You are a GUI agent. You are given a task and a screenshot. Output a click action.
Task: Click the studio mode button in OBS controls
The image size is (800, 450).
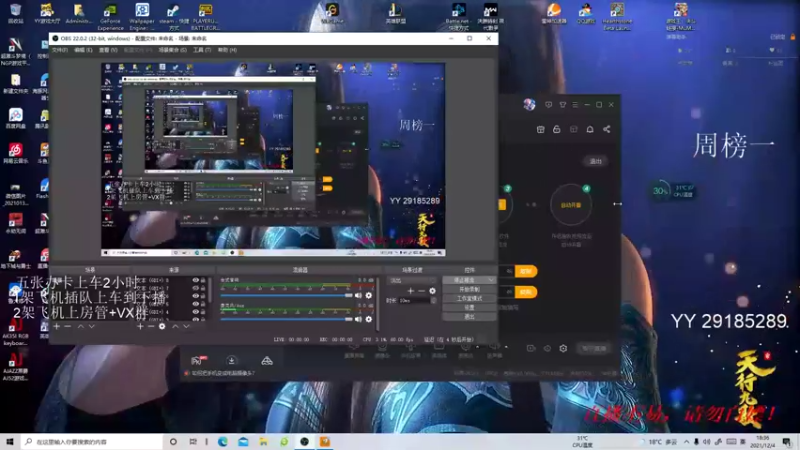[x=469, y=298]
